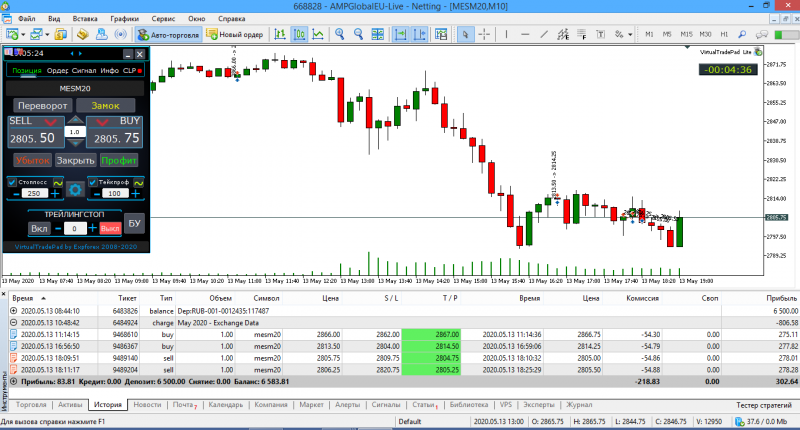Select the crosshair tool
Screen dimensions: 800x430
[484, 34]
